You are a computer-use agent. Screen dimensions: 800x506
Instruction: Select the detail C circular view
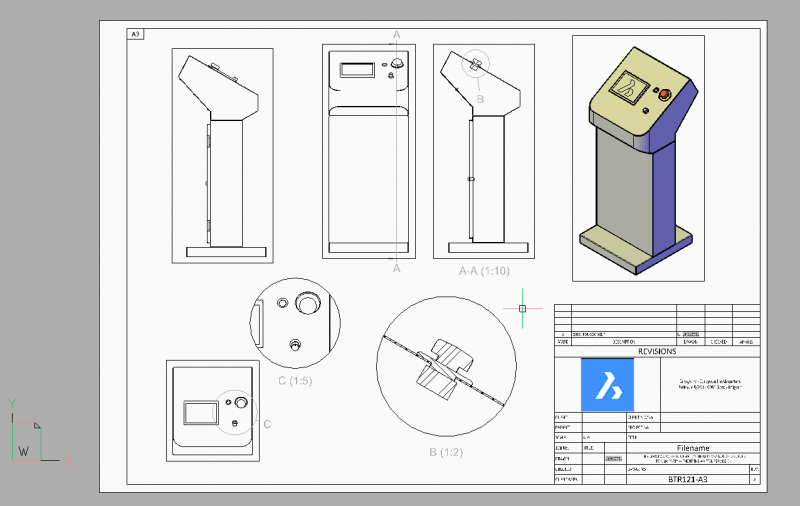(x=295, y=323)
